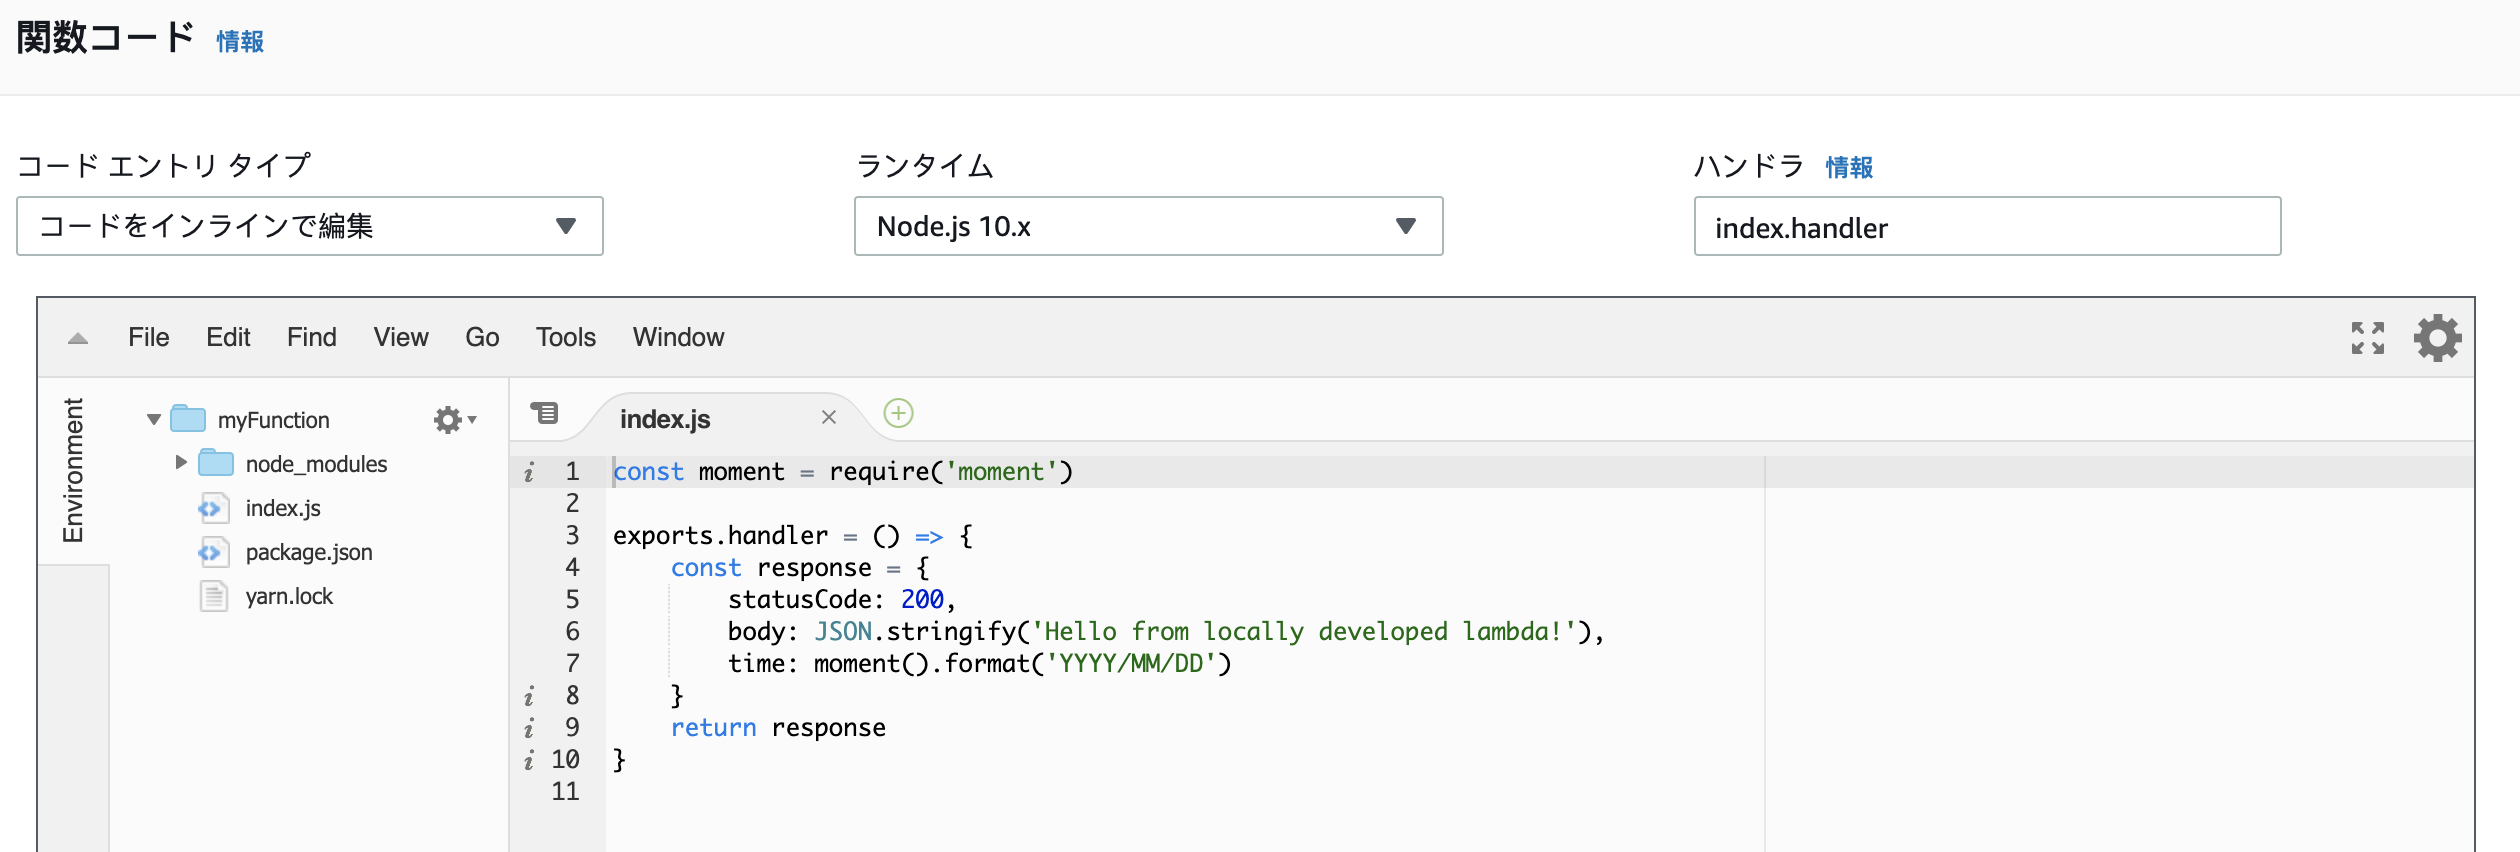Click 'const response' on line 4
Screen dimensions: 2520x852
[x=771, y=568]
